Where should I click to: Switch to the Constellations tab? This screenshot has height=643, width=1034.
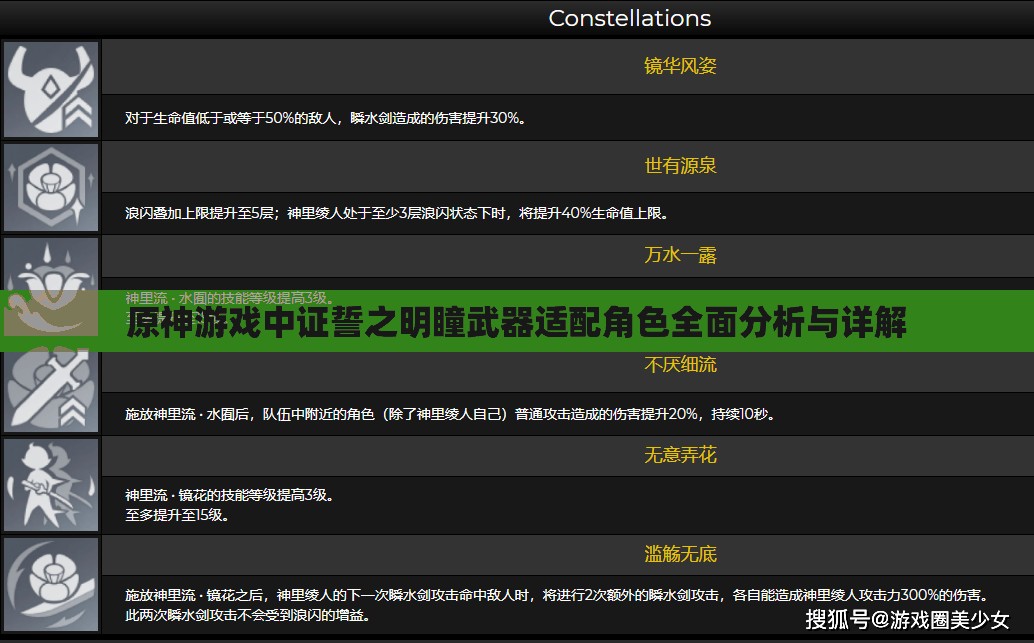(629, 17)
